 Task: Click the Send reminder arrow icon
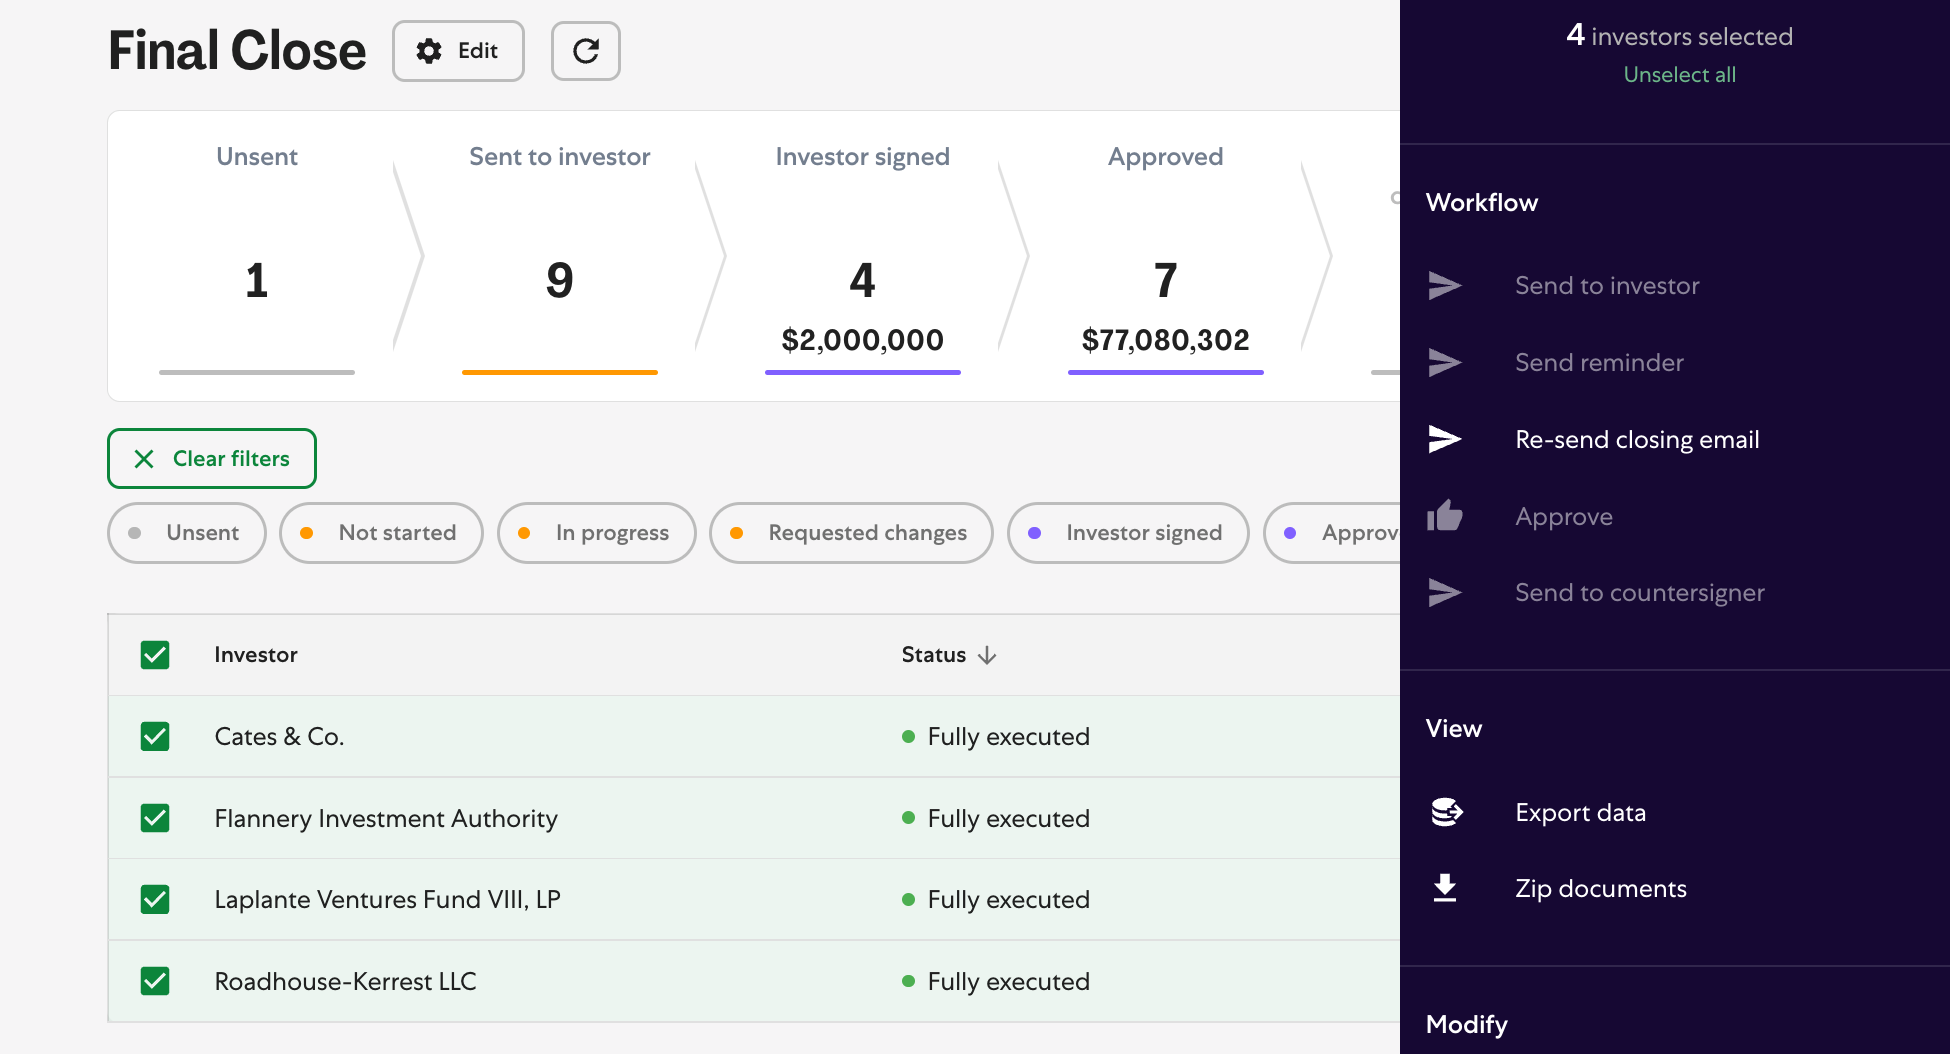coord(1444,363)
